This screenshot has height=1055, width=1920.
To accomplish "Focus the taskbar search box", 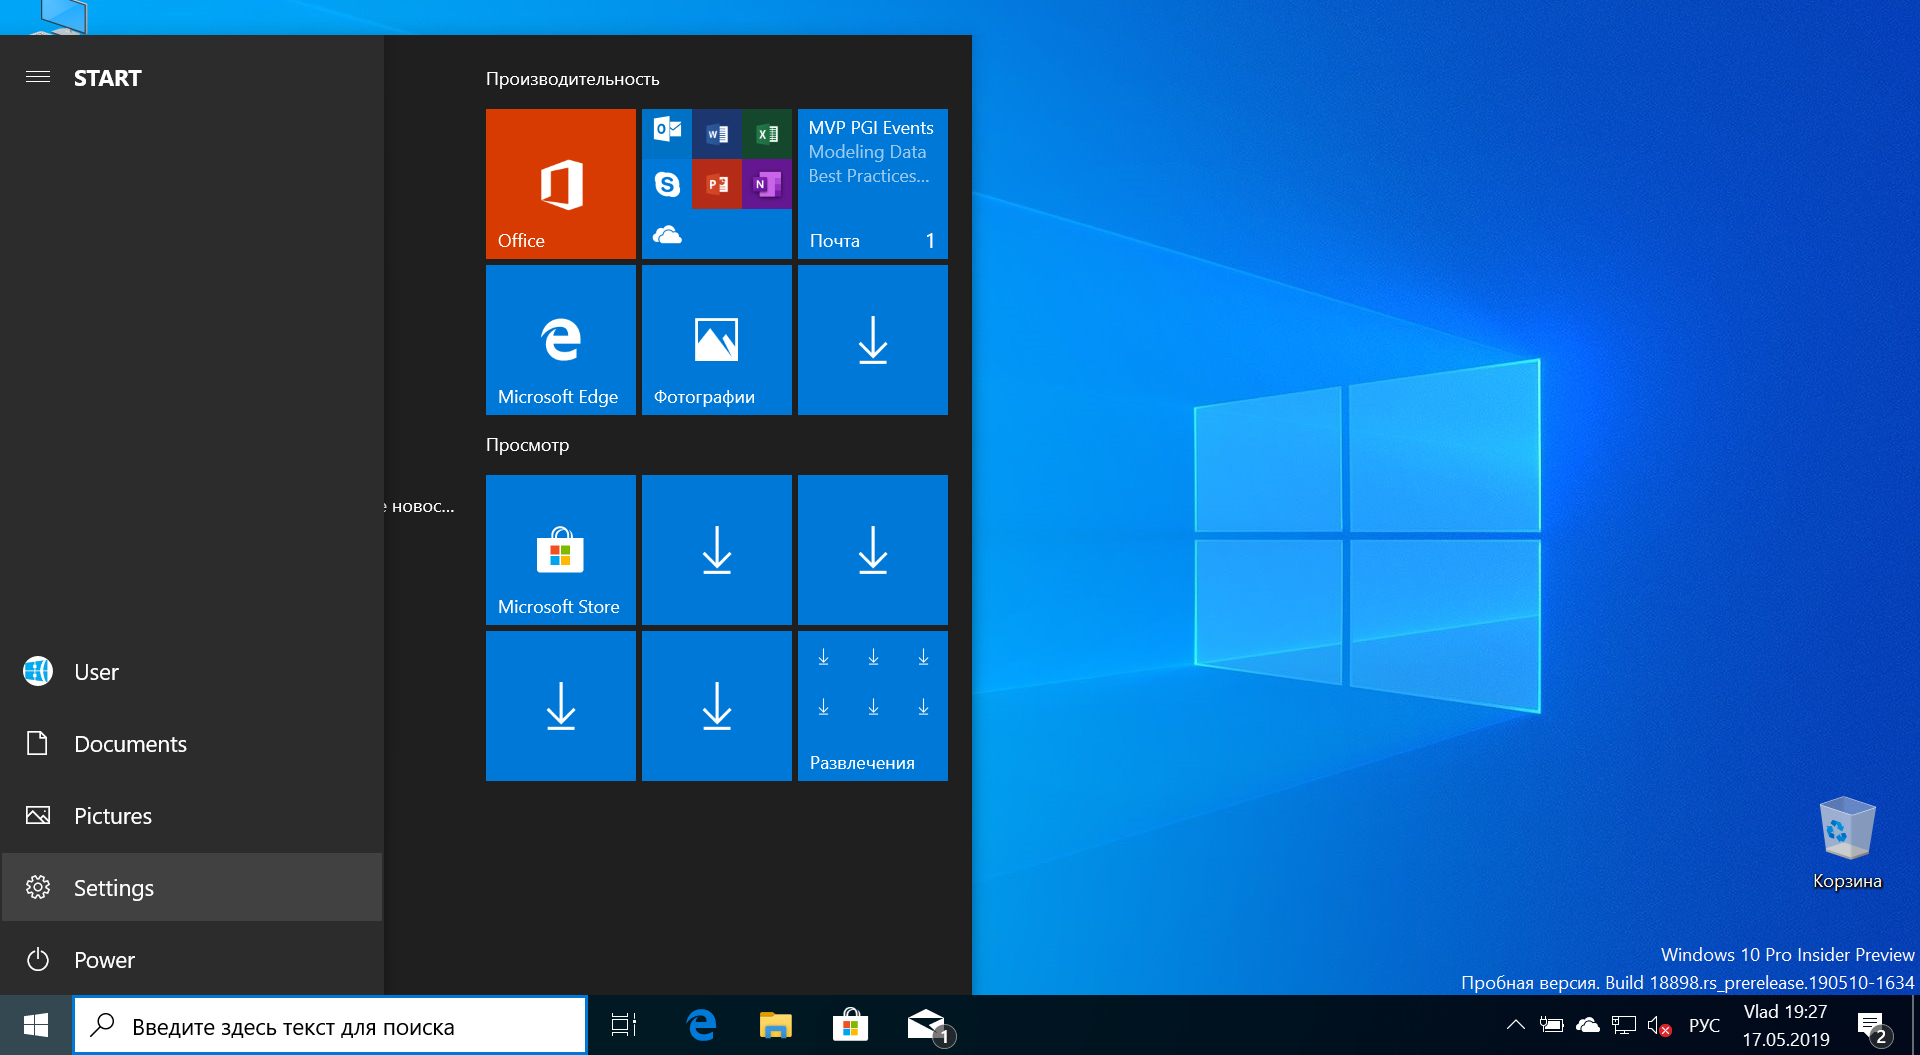I will (x=330, y=1026).
